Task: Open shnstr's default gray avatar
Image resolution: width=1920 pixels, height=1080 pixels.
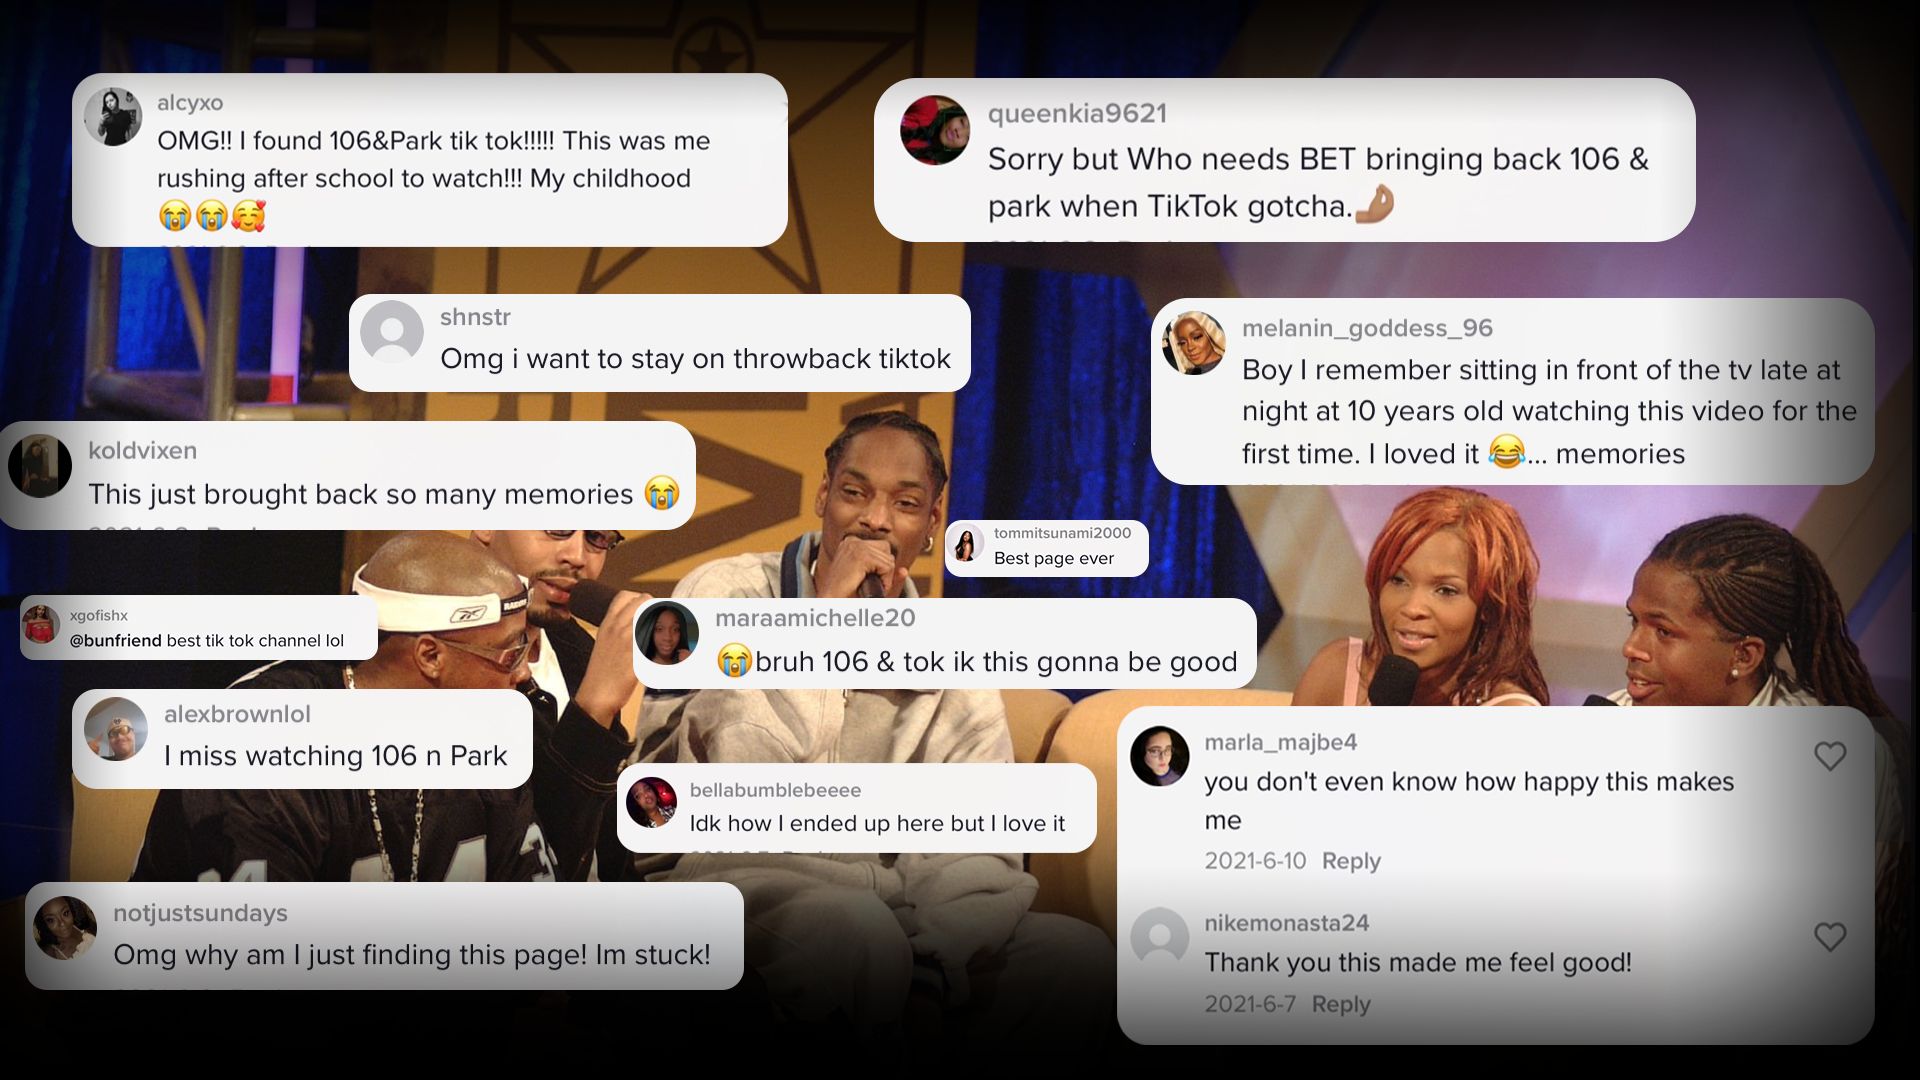Action: point(392,333)
